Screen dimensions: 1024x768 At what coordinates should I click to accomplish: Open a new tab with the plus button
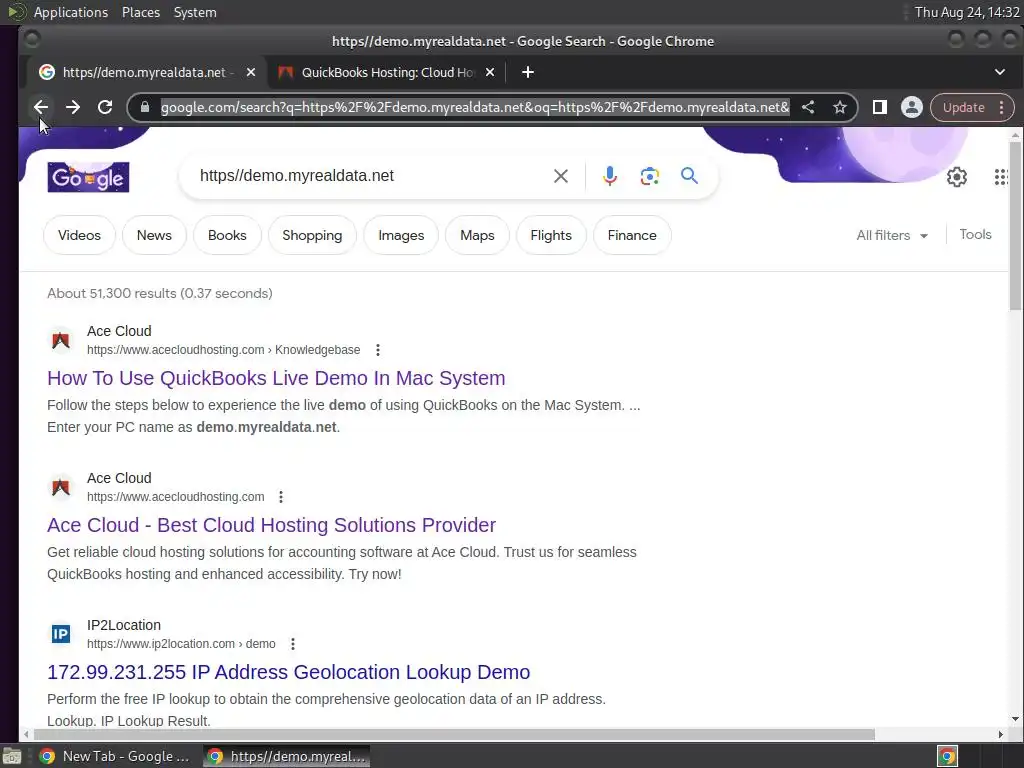pos(528,72)
